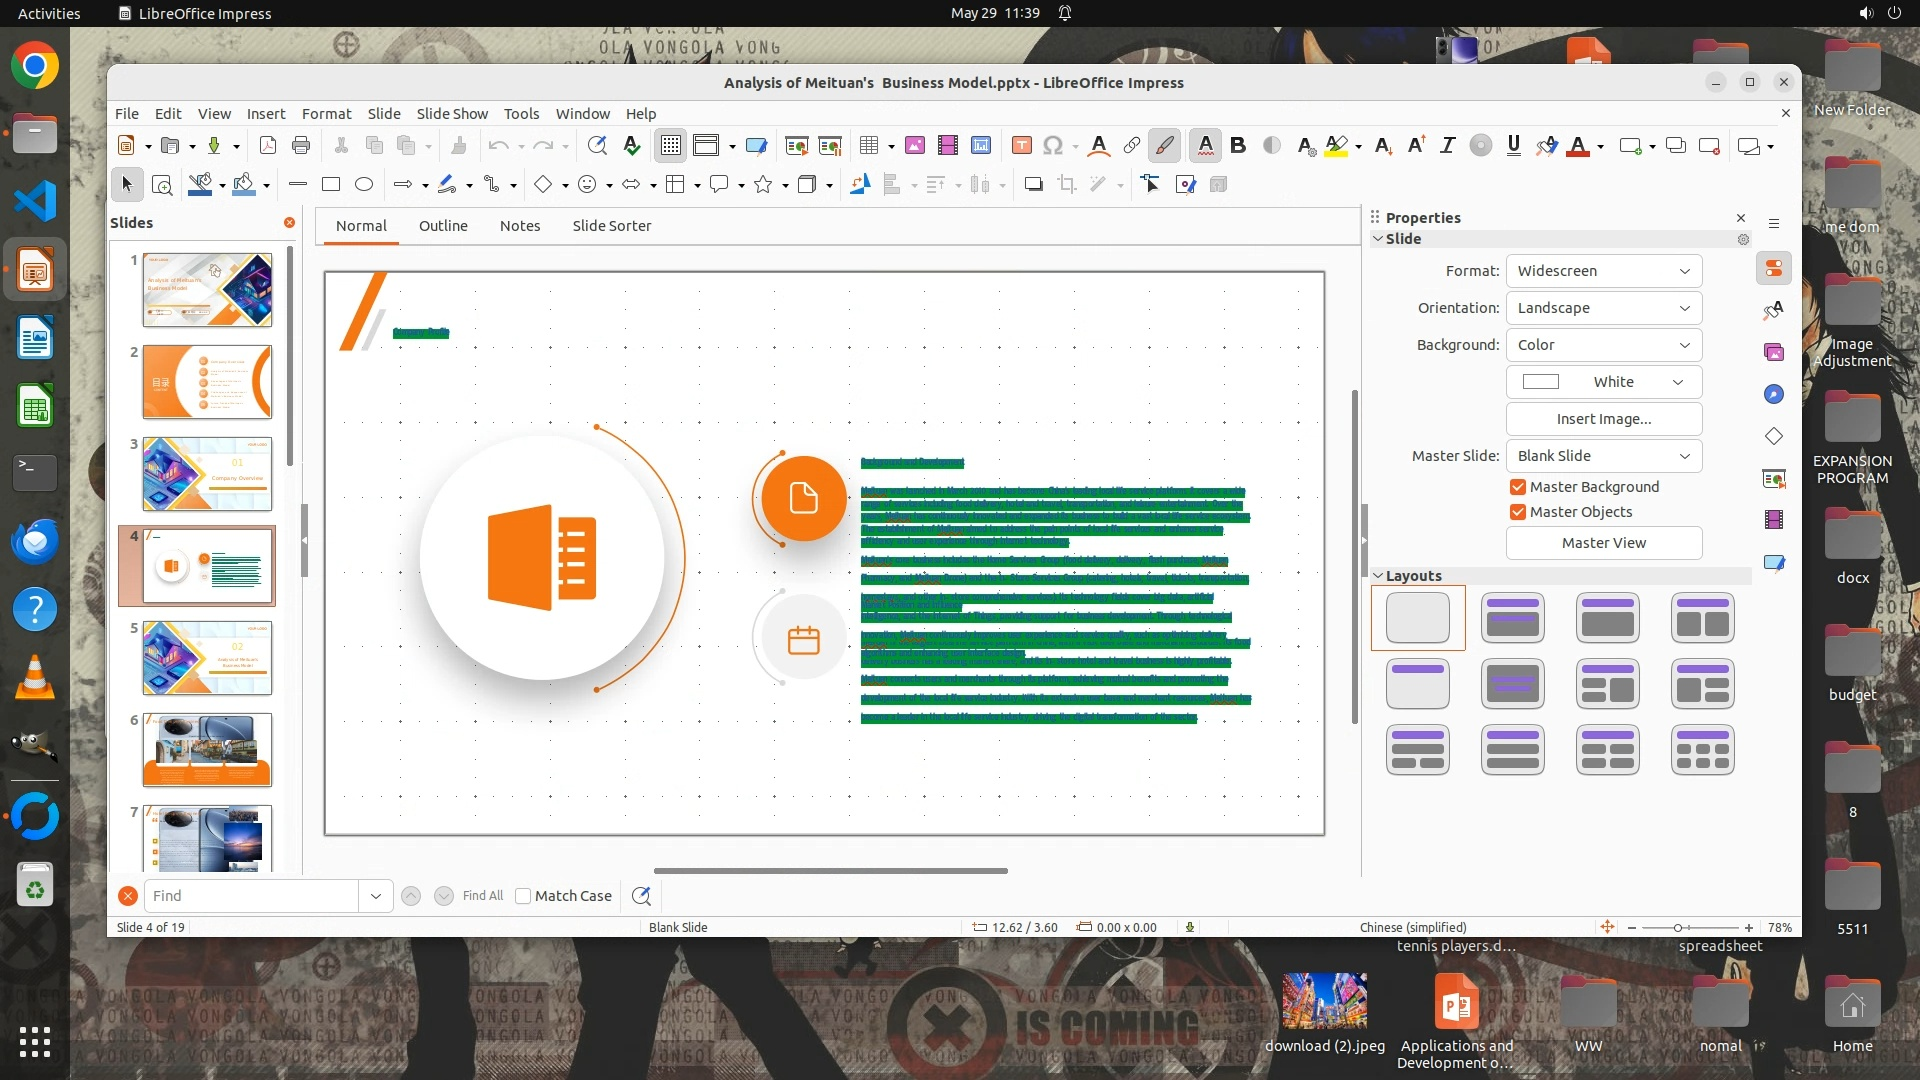Uncheck the Master Objects checkbox
Viewport: 1920px width, 1080px height.
pyautogui.click(x=1518, y=512)
